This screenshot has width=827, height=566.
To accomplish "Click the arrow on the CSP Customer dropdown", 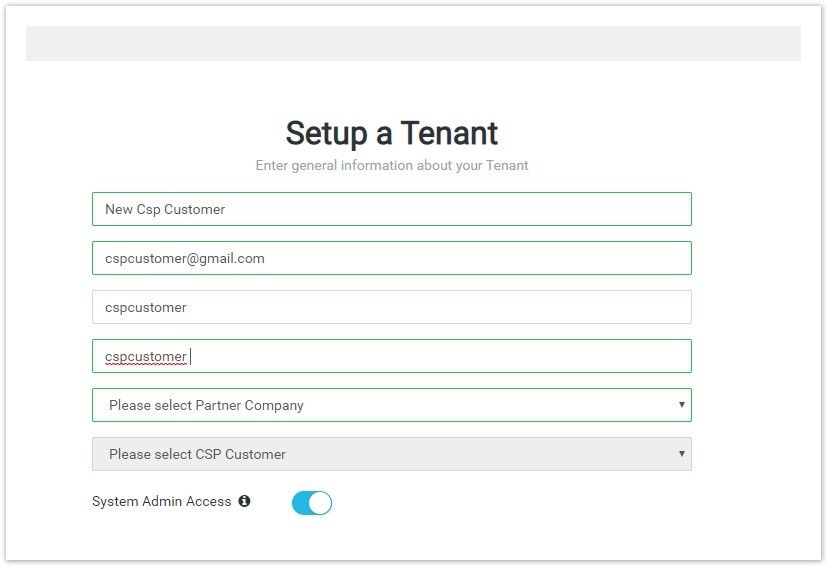I will pyautogui.click(x=681, y=454).
